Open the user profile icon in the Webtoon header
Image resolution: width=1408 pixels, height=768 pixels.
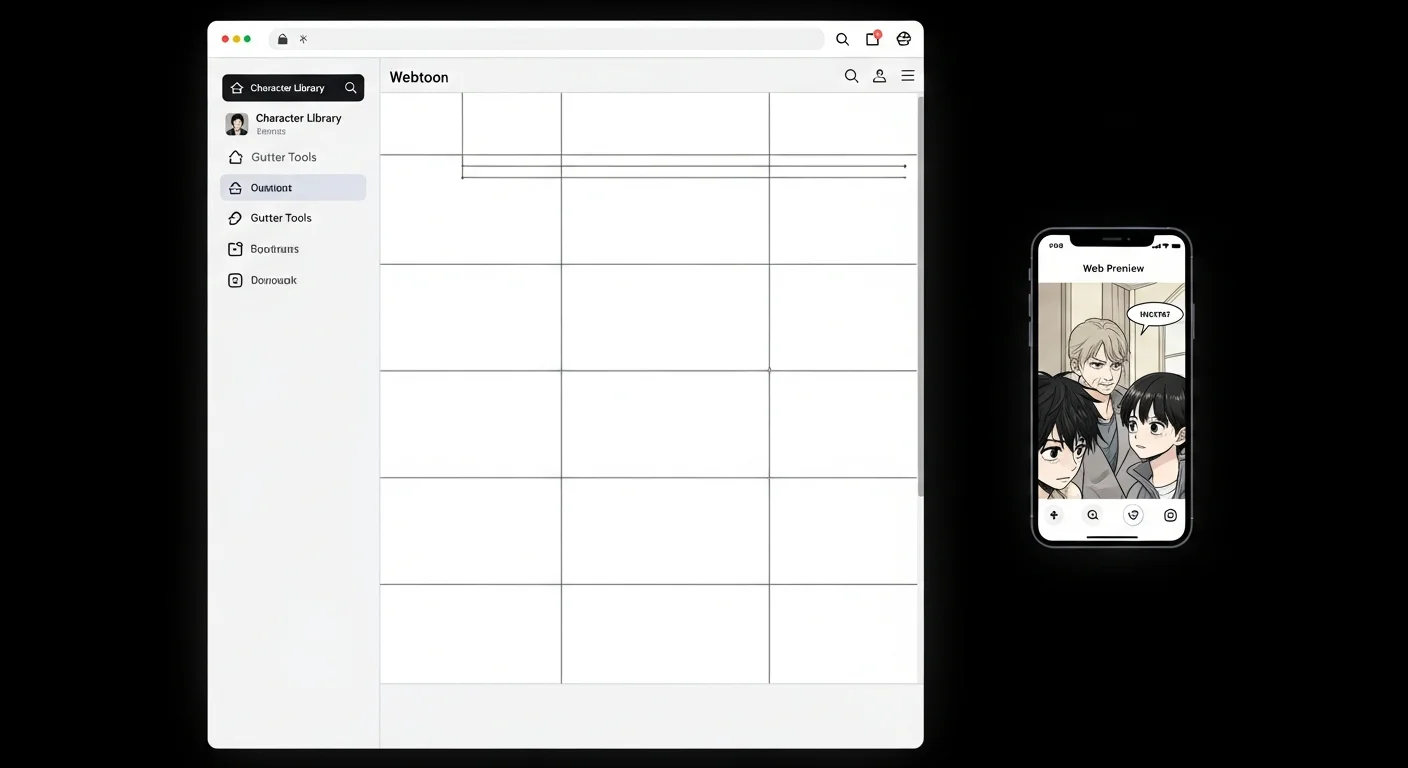(880, 76)
